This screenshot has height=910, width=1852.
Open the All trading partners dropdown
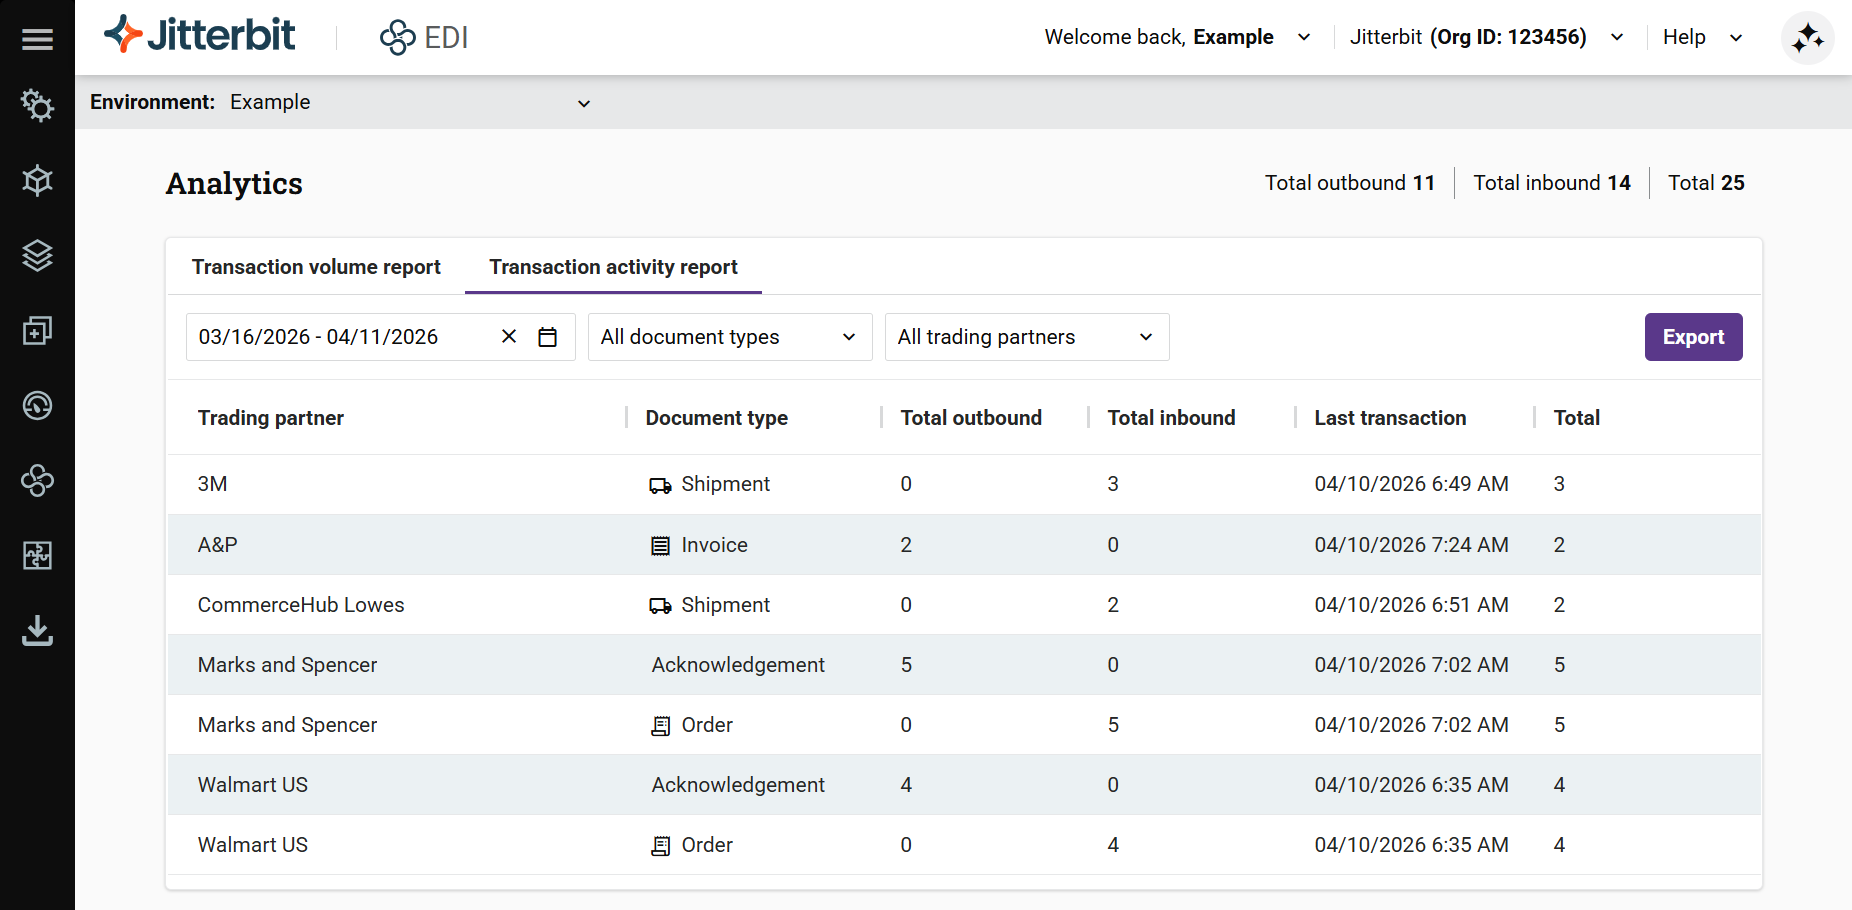[x=1027, y=337]
